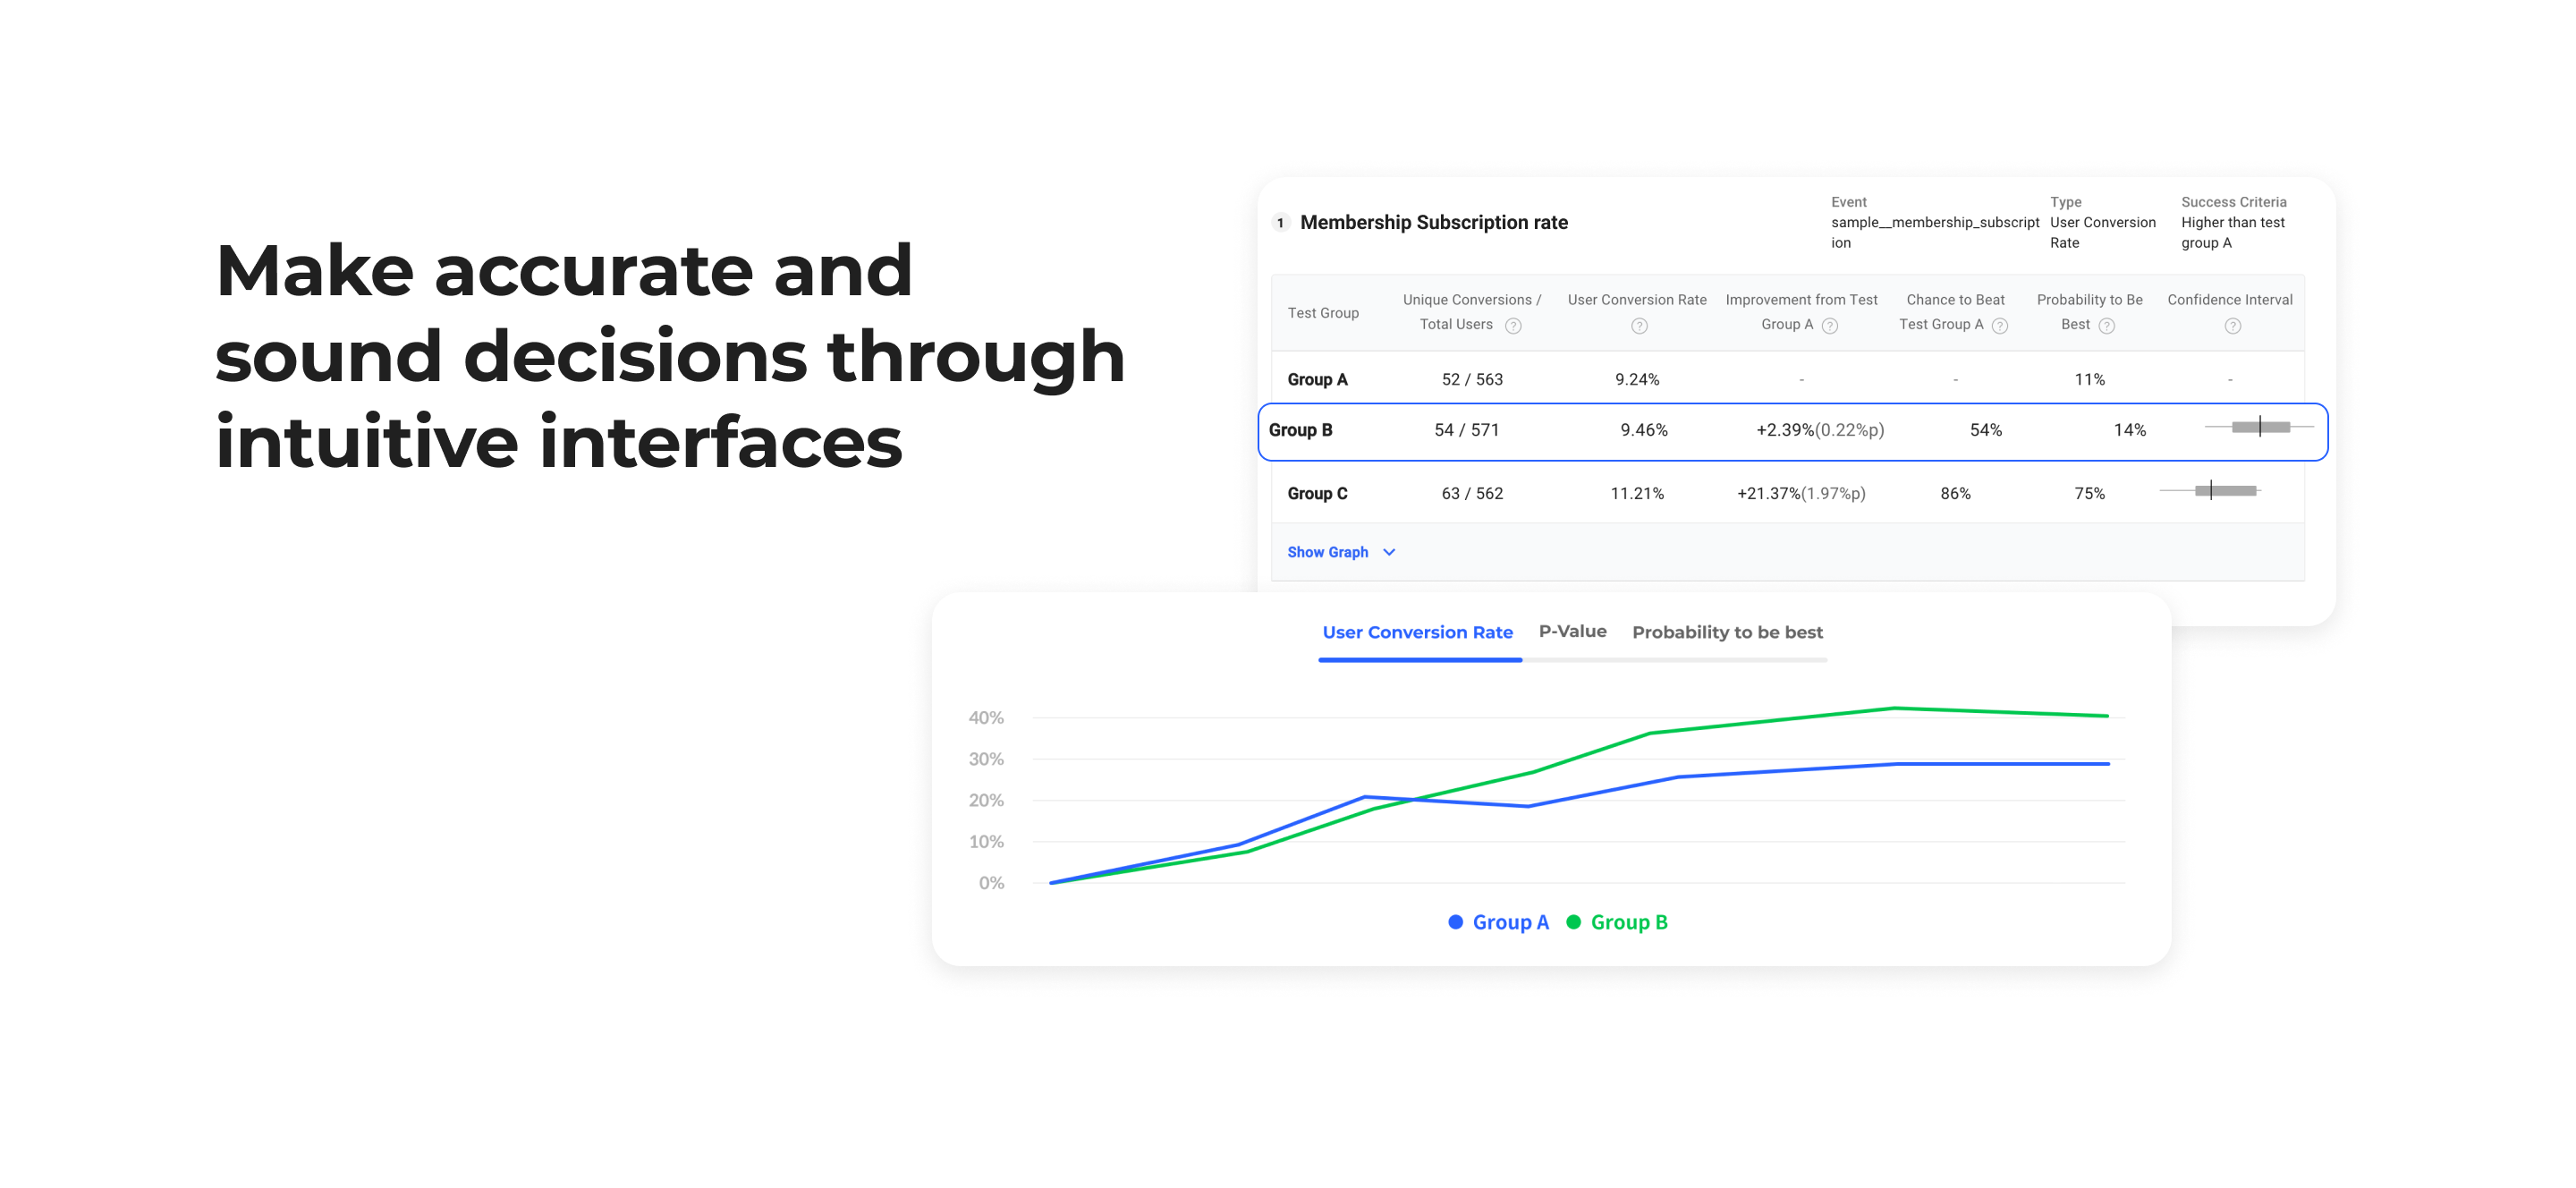This screenshot has height=1188, width=2576.
Task: Select the User Conversion Rate tab
Action: [x=1417, y=632]
